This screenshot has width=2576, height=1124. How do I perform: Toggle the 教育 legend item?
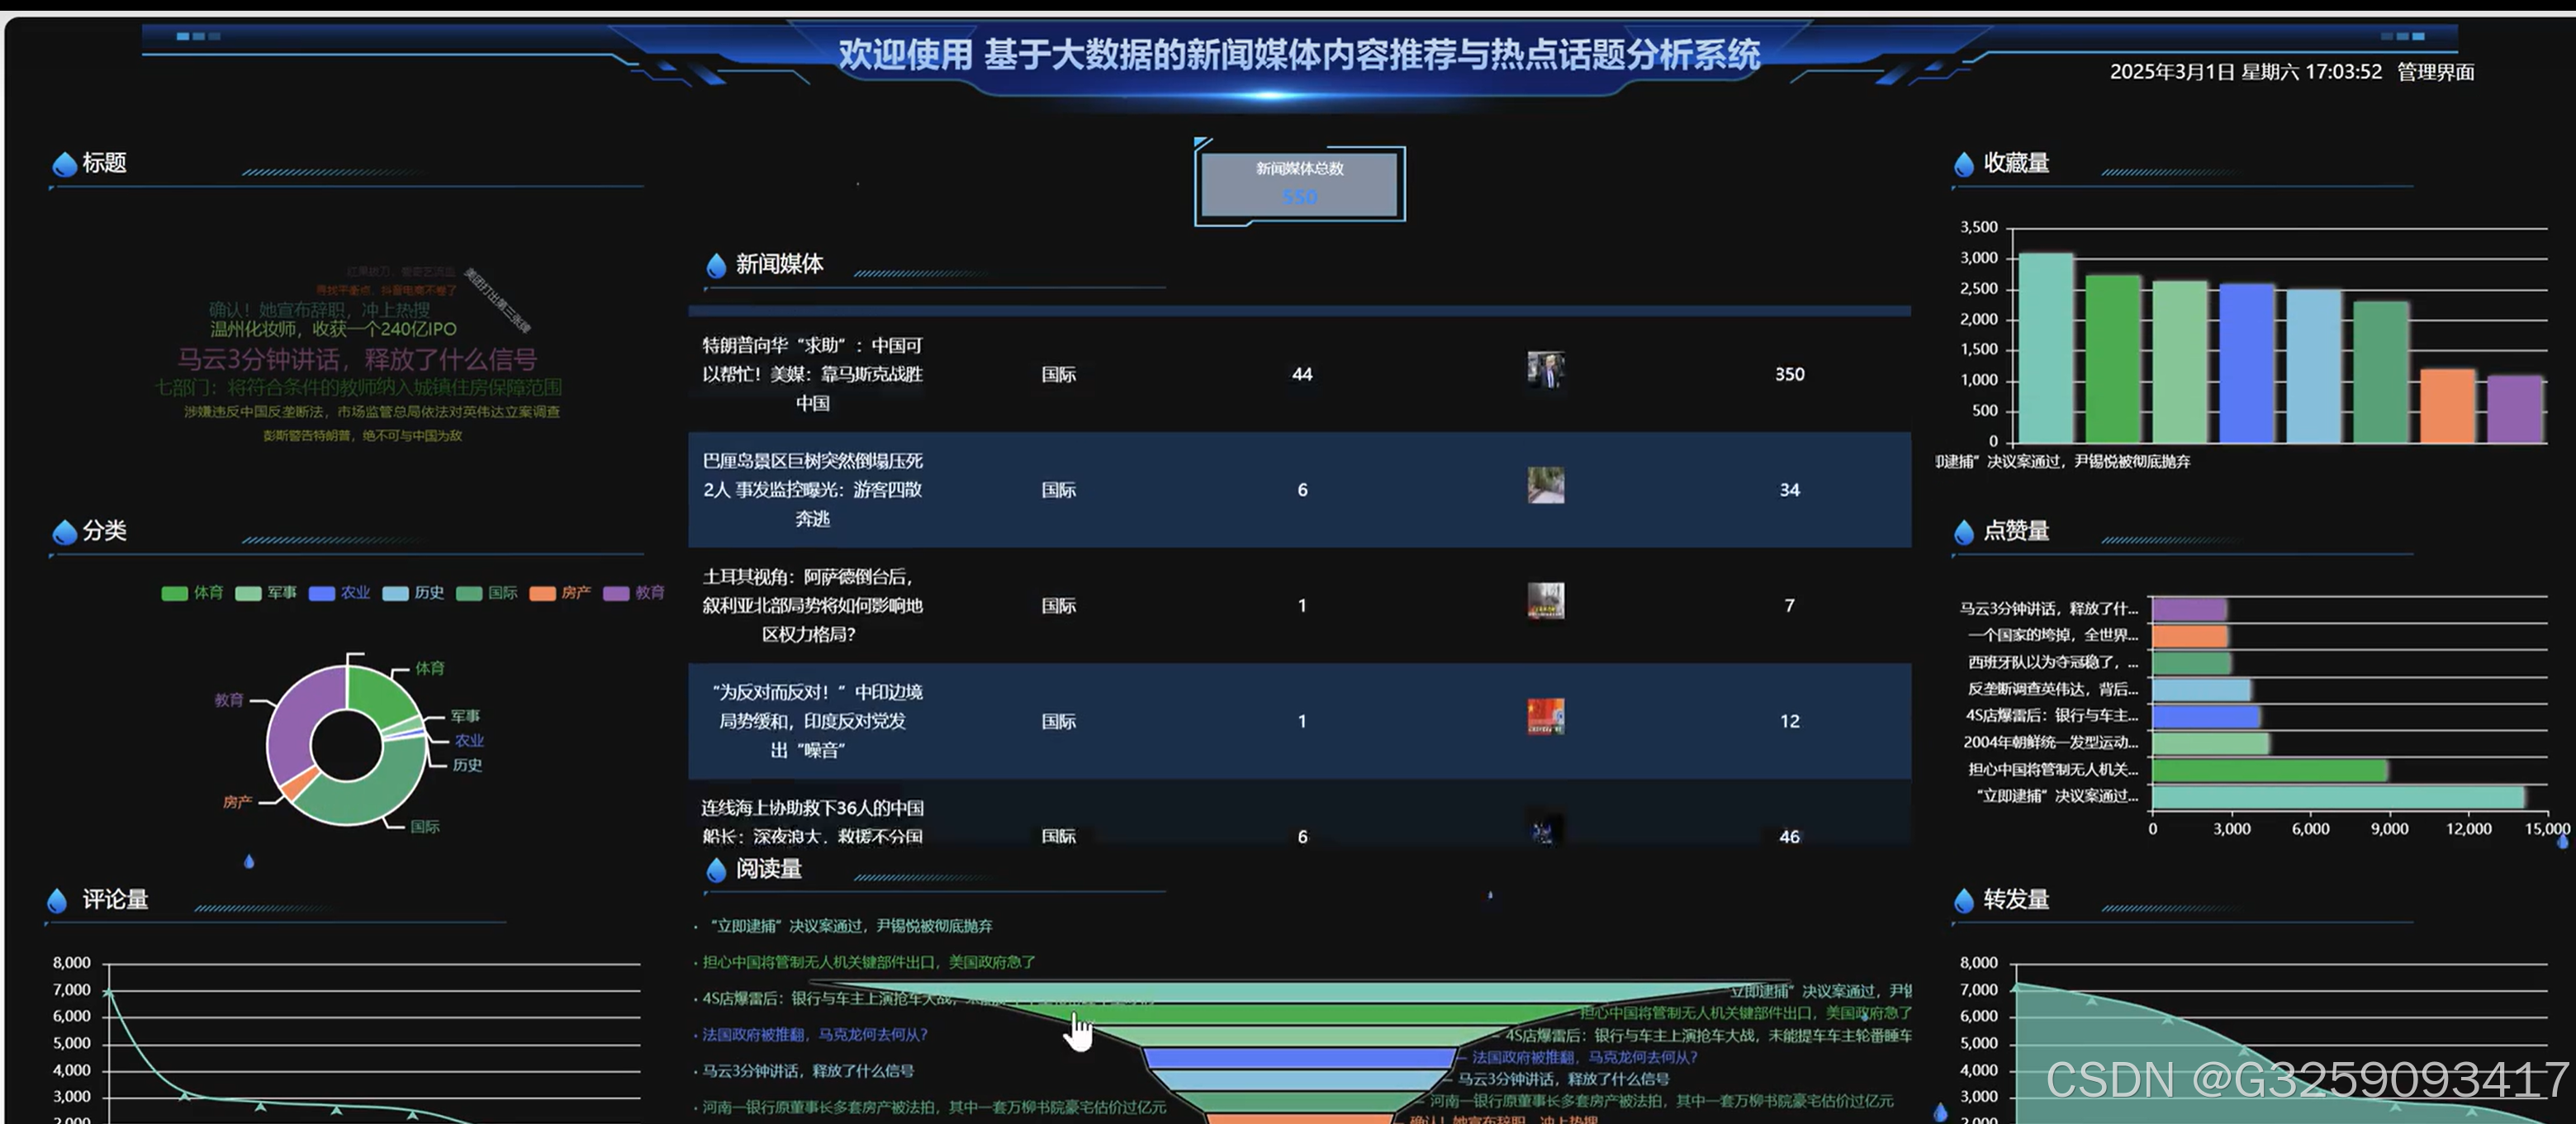tap(634, 593)
